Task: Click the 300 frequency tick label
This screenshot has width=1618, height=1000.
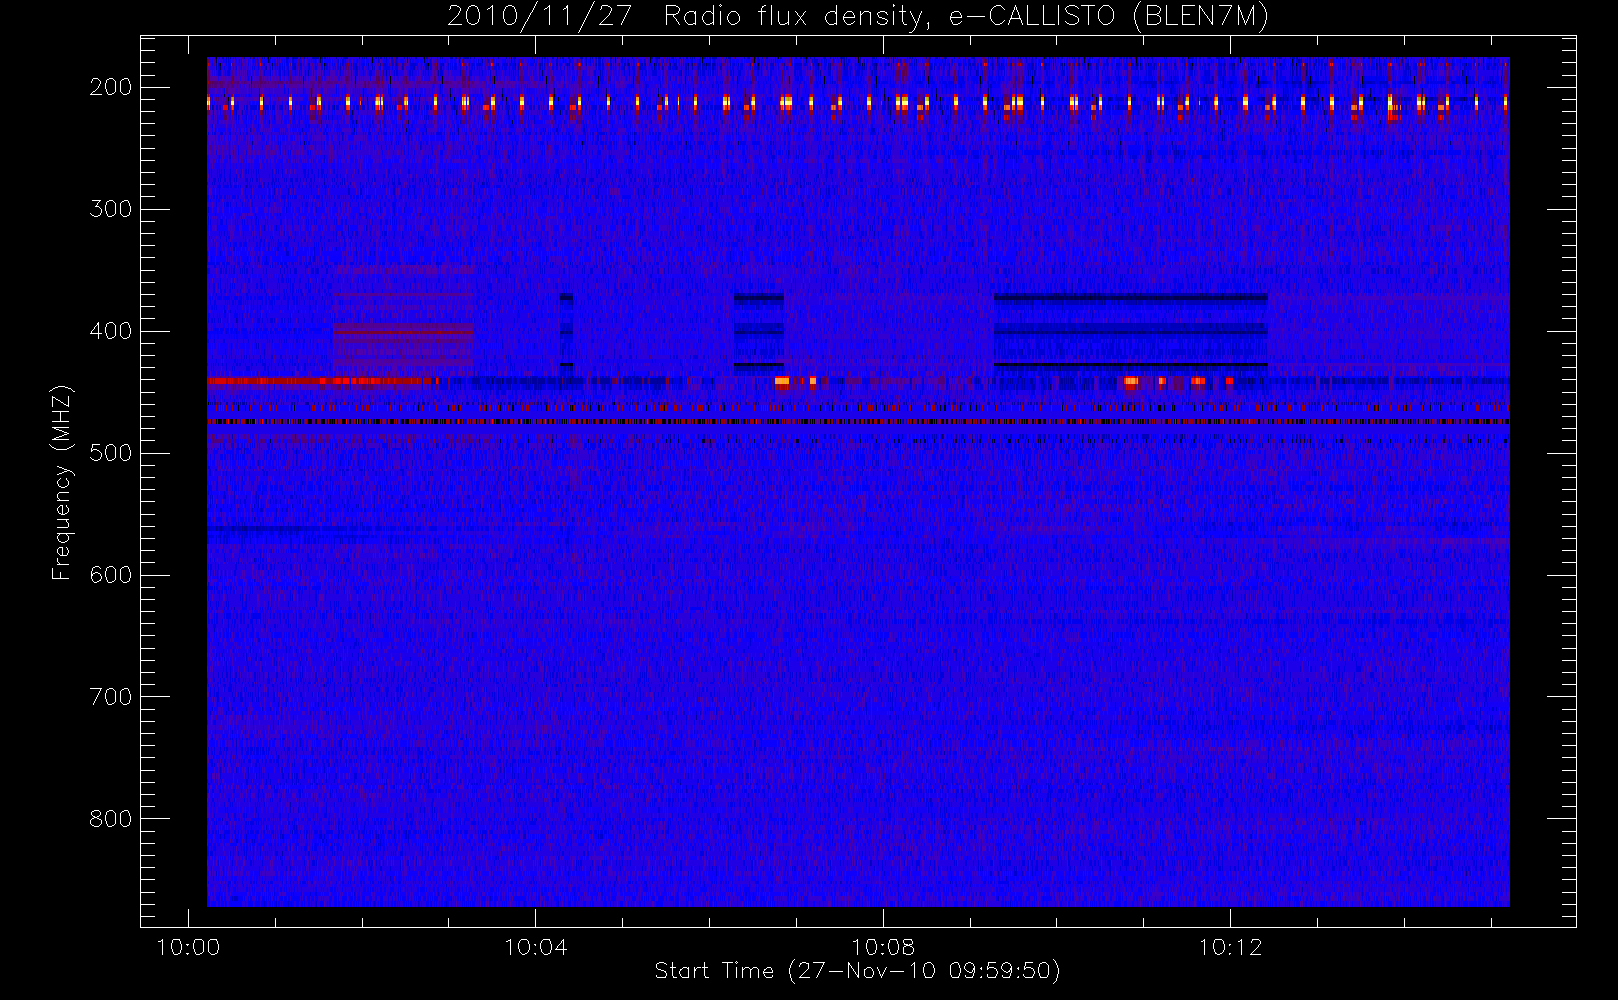Action: 110,209
